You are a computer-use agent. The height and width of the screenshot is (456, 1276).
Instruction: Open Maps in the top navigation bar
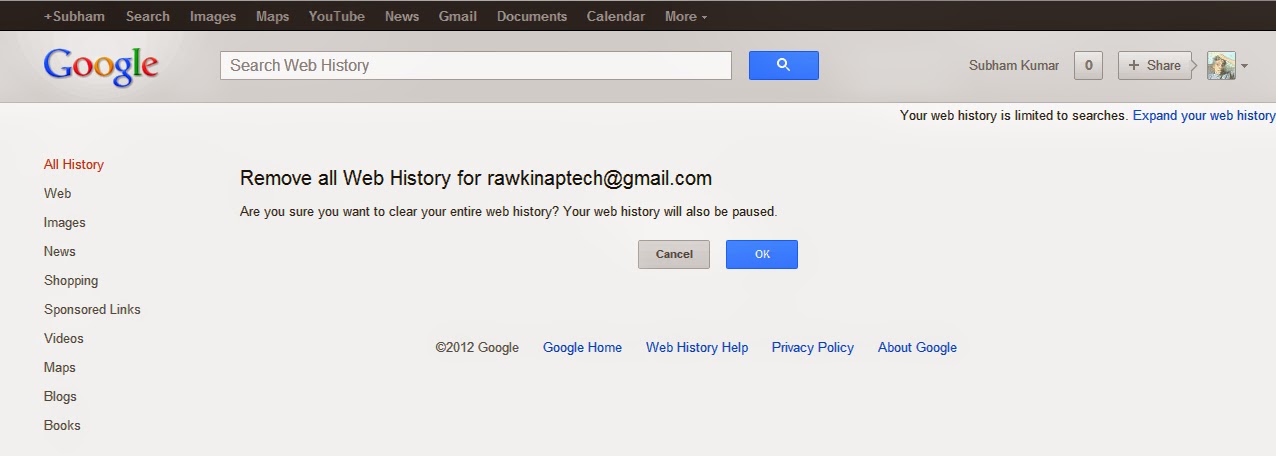pyautogui.click(x=272, y=16)
